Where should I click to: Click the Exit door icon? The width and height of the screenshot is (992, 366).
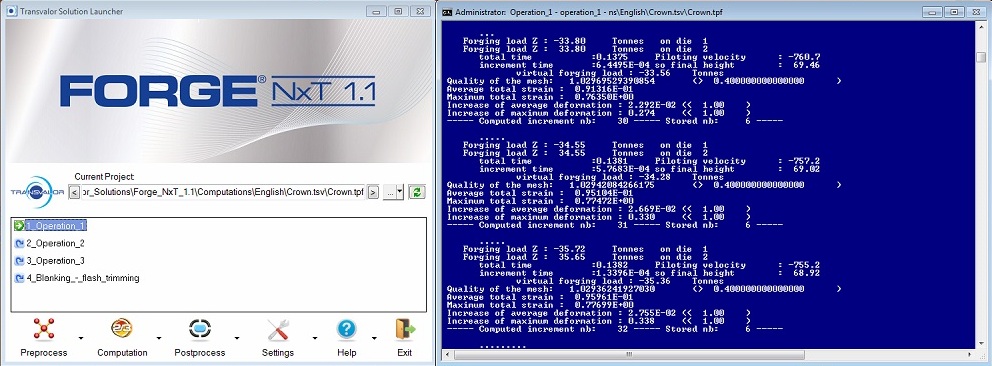pos(405,329)
